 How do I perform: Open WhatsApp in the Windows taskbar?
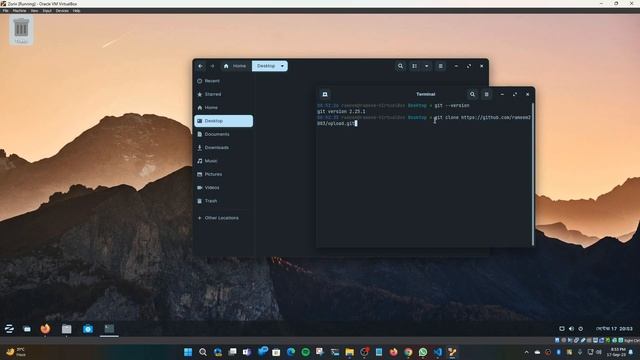[423, 352]
